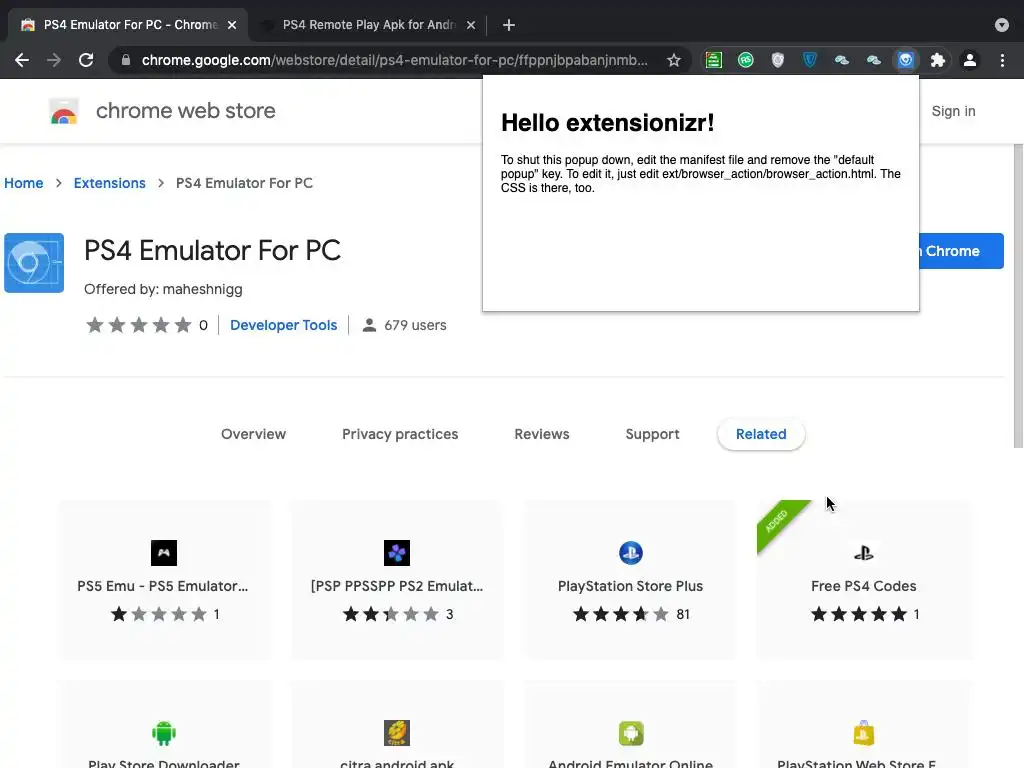Go back using the browser back arrow
This screenshot has height=768, width=1024.
tap(22, 60)
